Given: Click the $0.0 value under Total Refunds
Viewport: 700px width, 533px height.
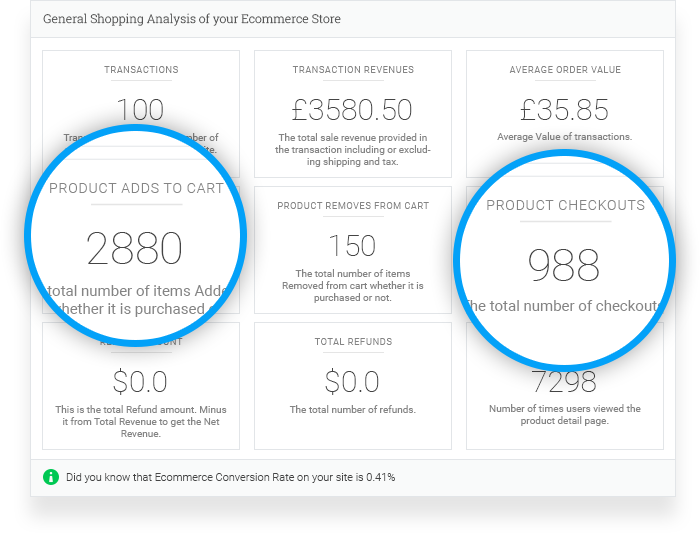Looking at the screenshot, I should (352, 382).
